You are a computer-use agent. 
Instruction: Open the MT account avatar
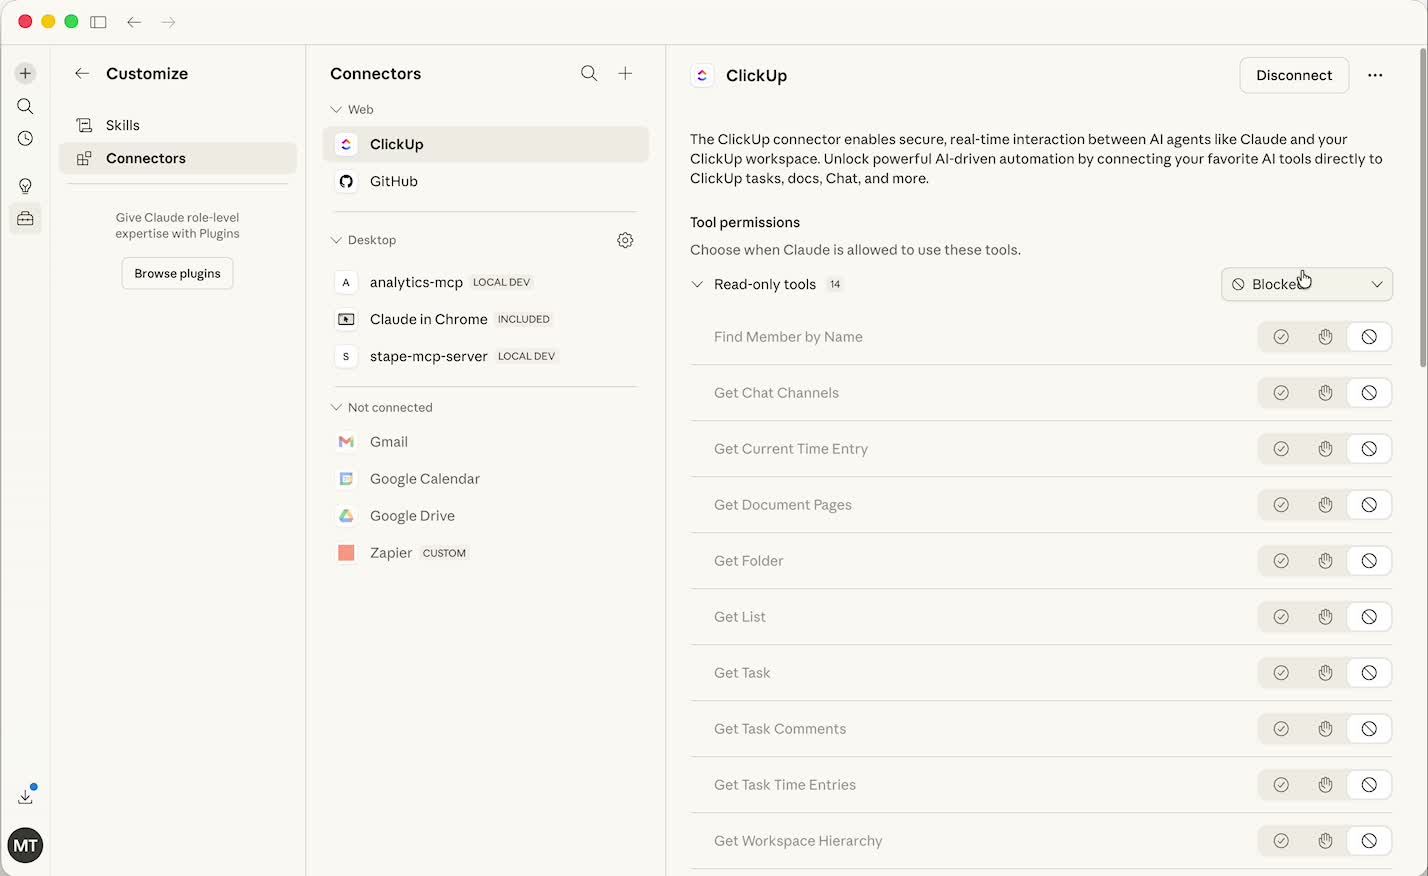point(25,845)
